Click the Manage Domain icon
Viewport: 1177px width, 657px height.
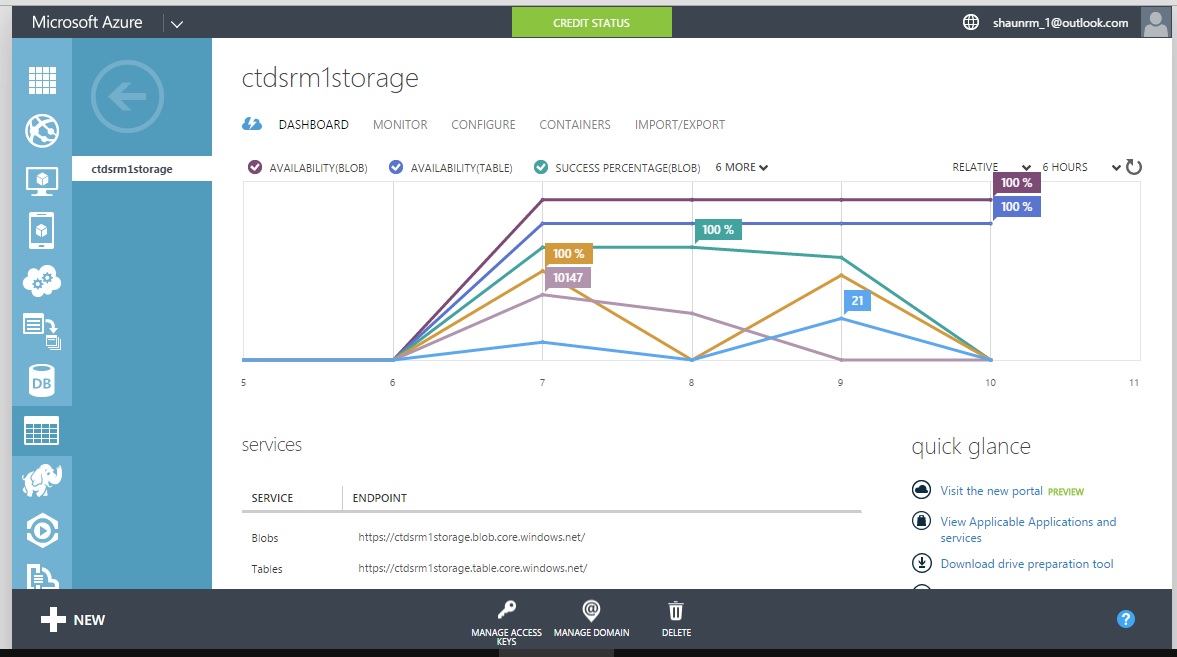(592, 610)
